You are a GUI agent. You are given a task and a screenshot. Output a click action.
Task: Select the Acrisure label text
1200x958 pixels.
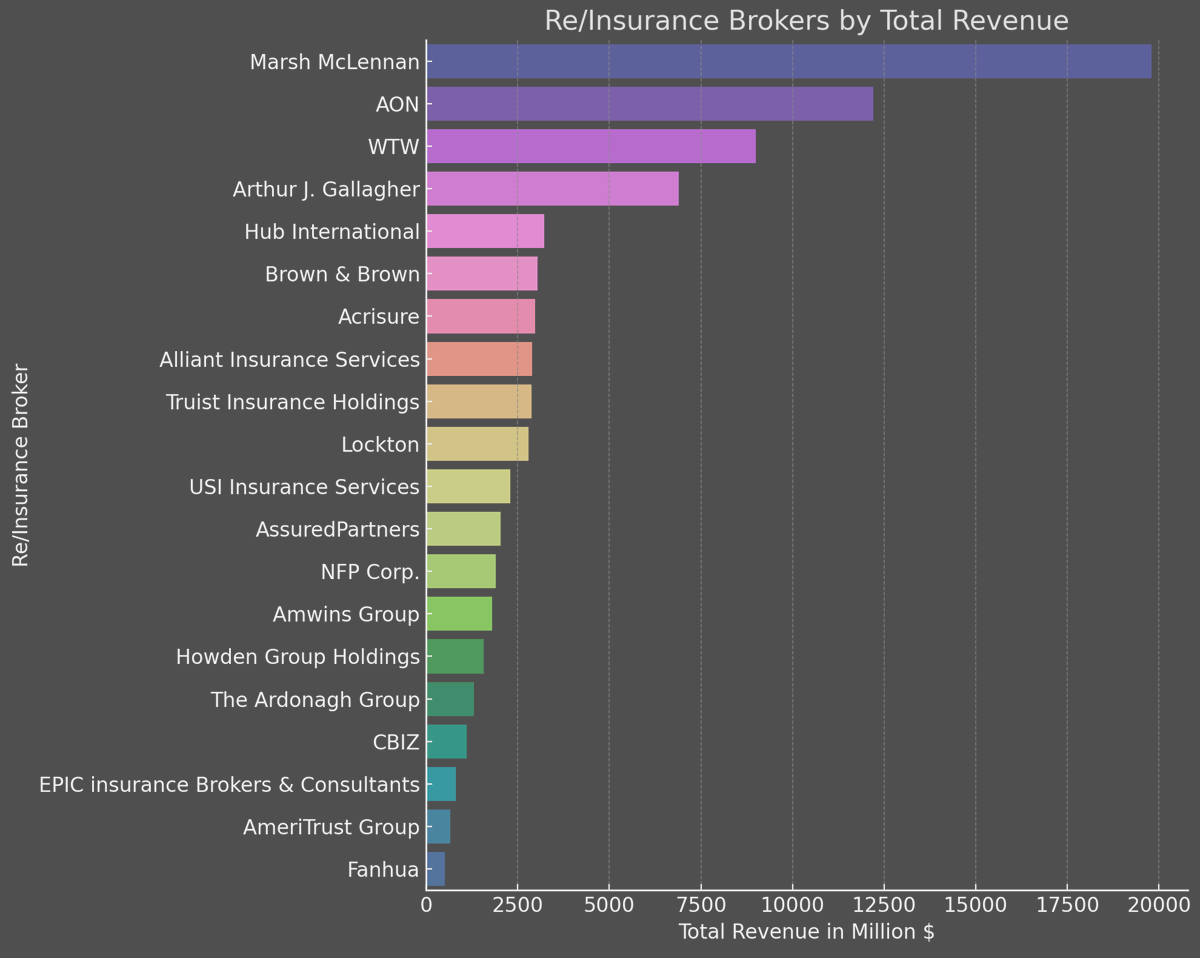[378, 316]
